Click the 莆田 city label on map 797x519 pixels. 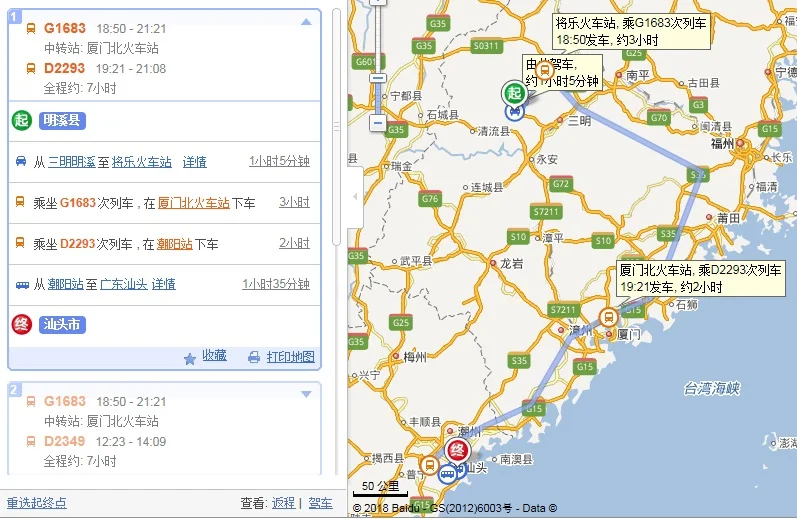click(728, 218)
